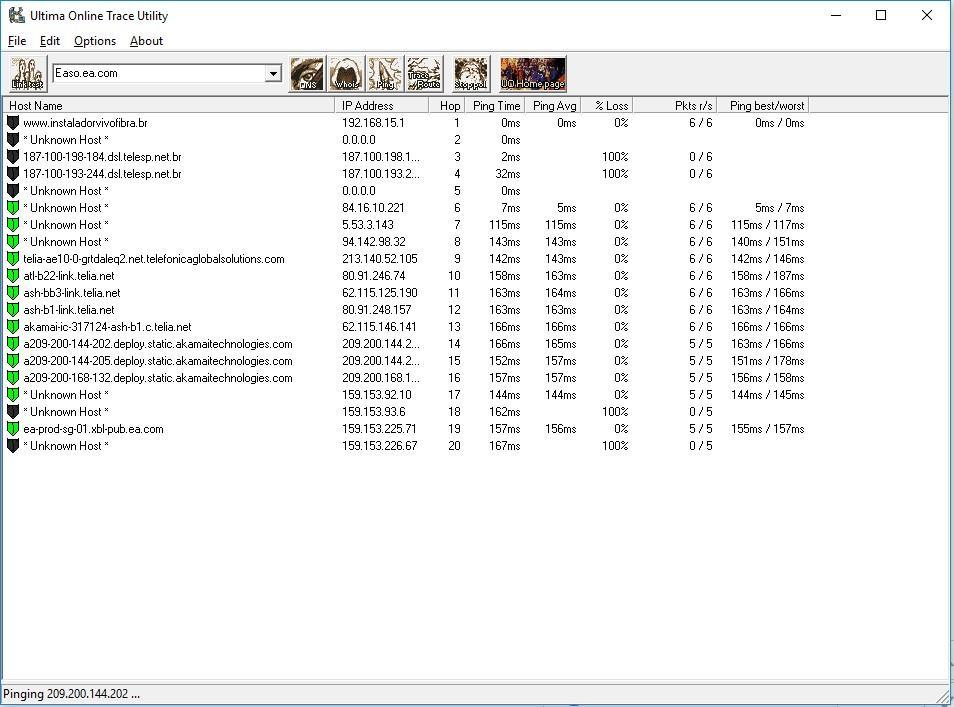954x707 pixels.
Task: Click IP address 5.53.3.143
Action: [x=367, y=225]
